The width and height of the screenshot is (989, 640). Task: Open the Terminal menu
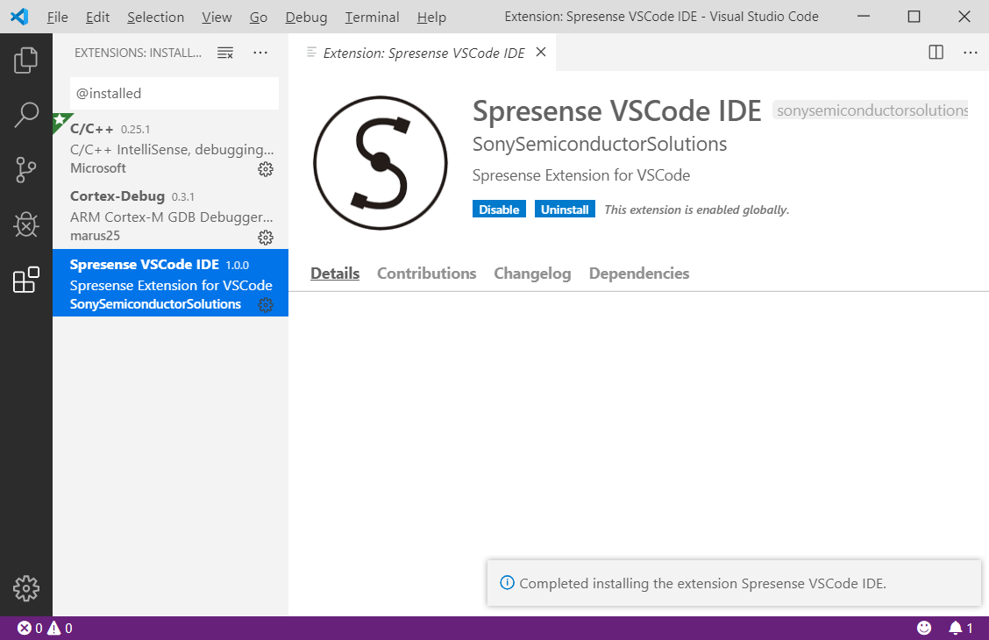371,17
